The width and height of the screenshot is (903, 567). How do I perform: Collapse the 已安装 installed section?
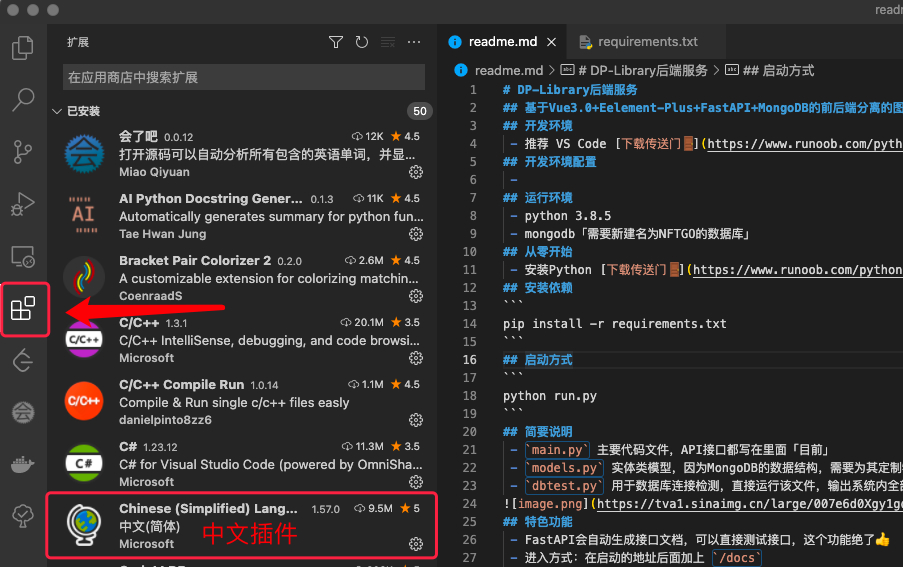pyautogui.click(x=57, y=111)
